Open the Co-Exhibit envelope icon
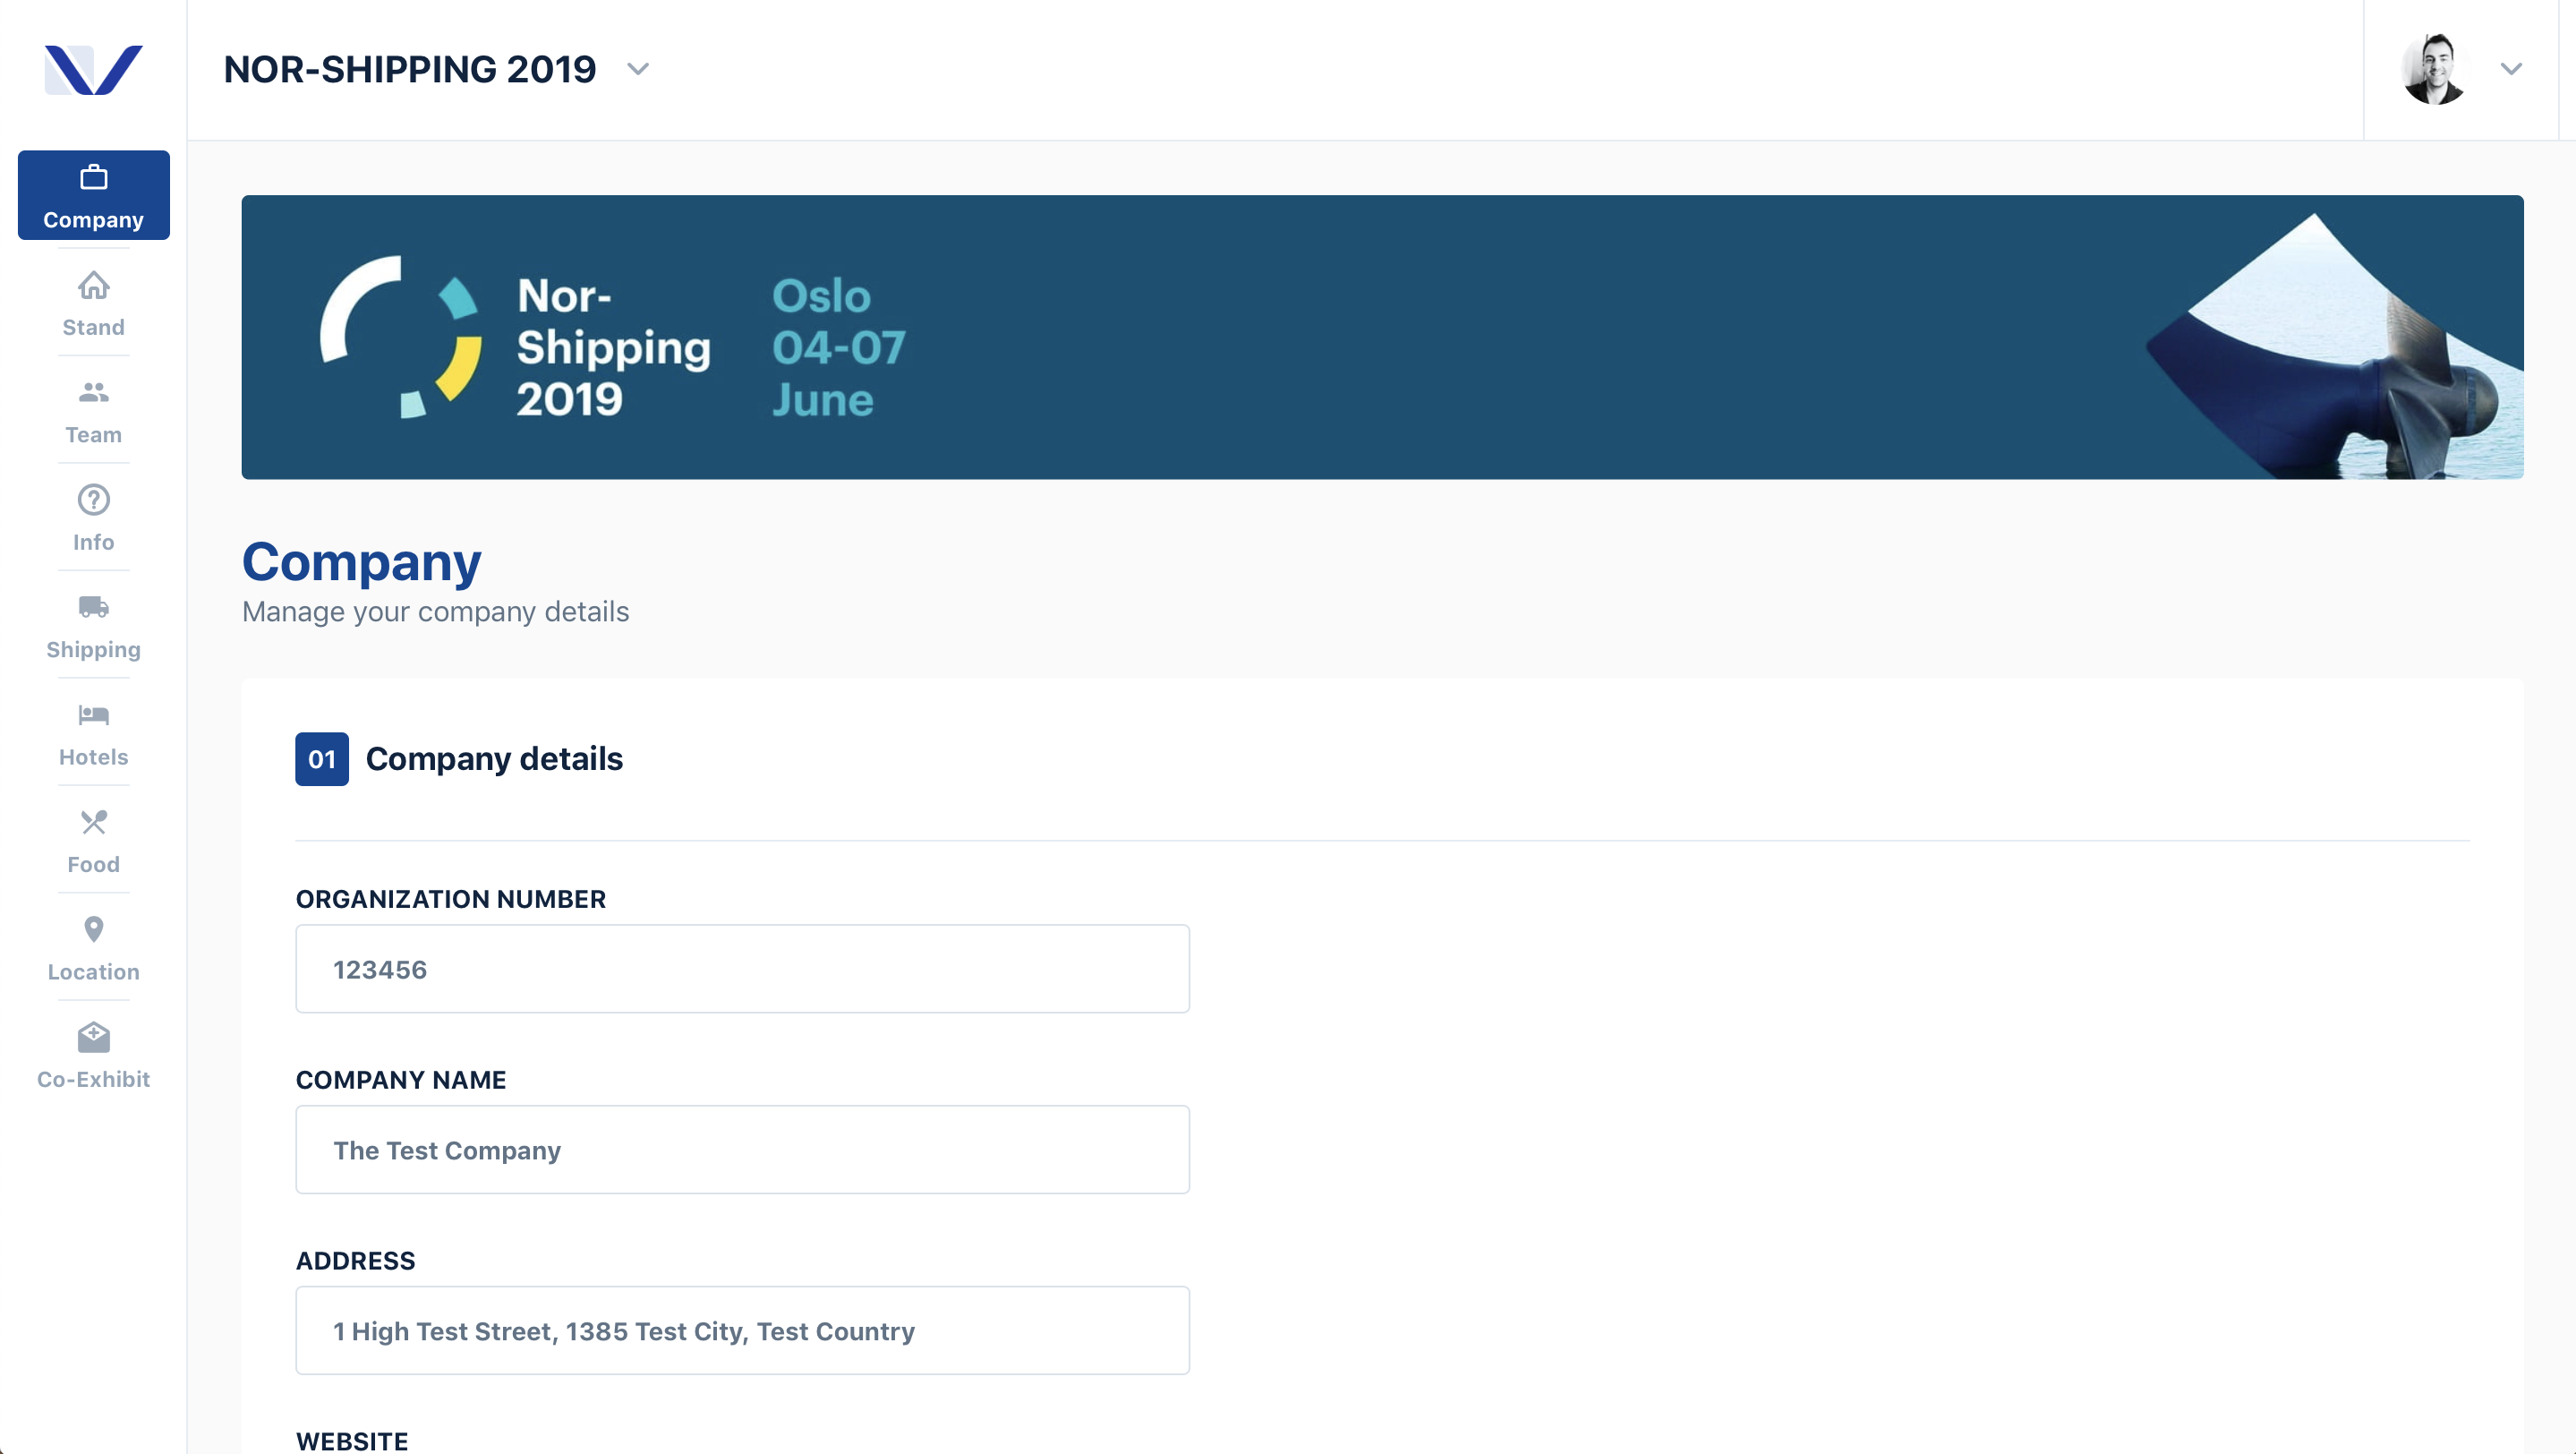The image size is (2576, 1454). coord(93,1037)
